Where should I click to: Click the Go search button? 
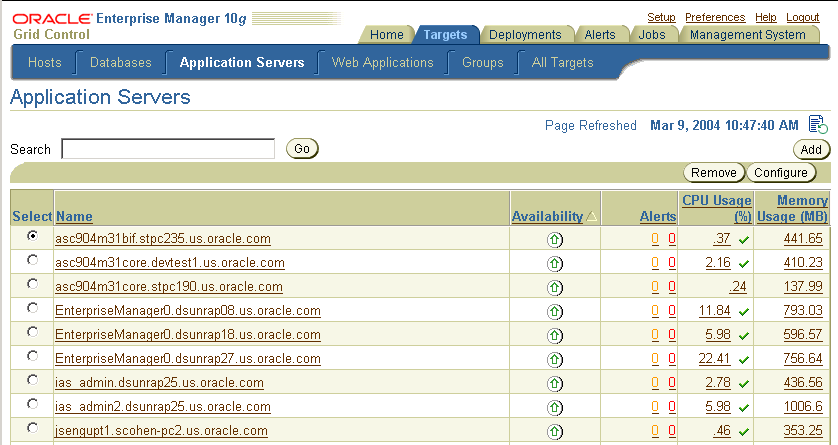click(x=302, y=149)
